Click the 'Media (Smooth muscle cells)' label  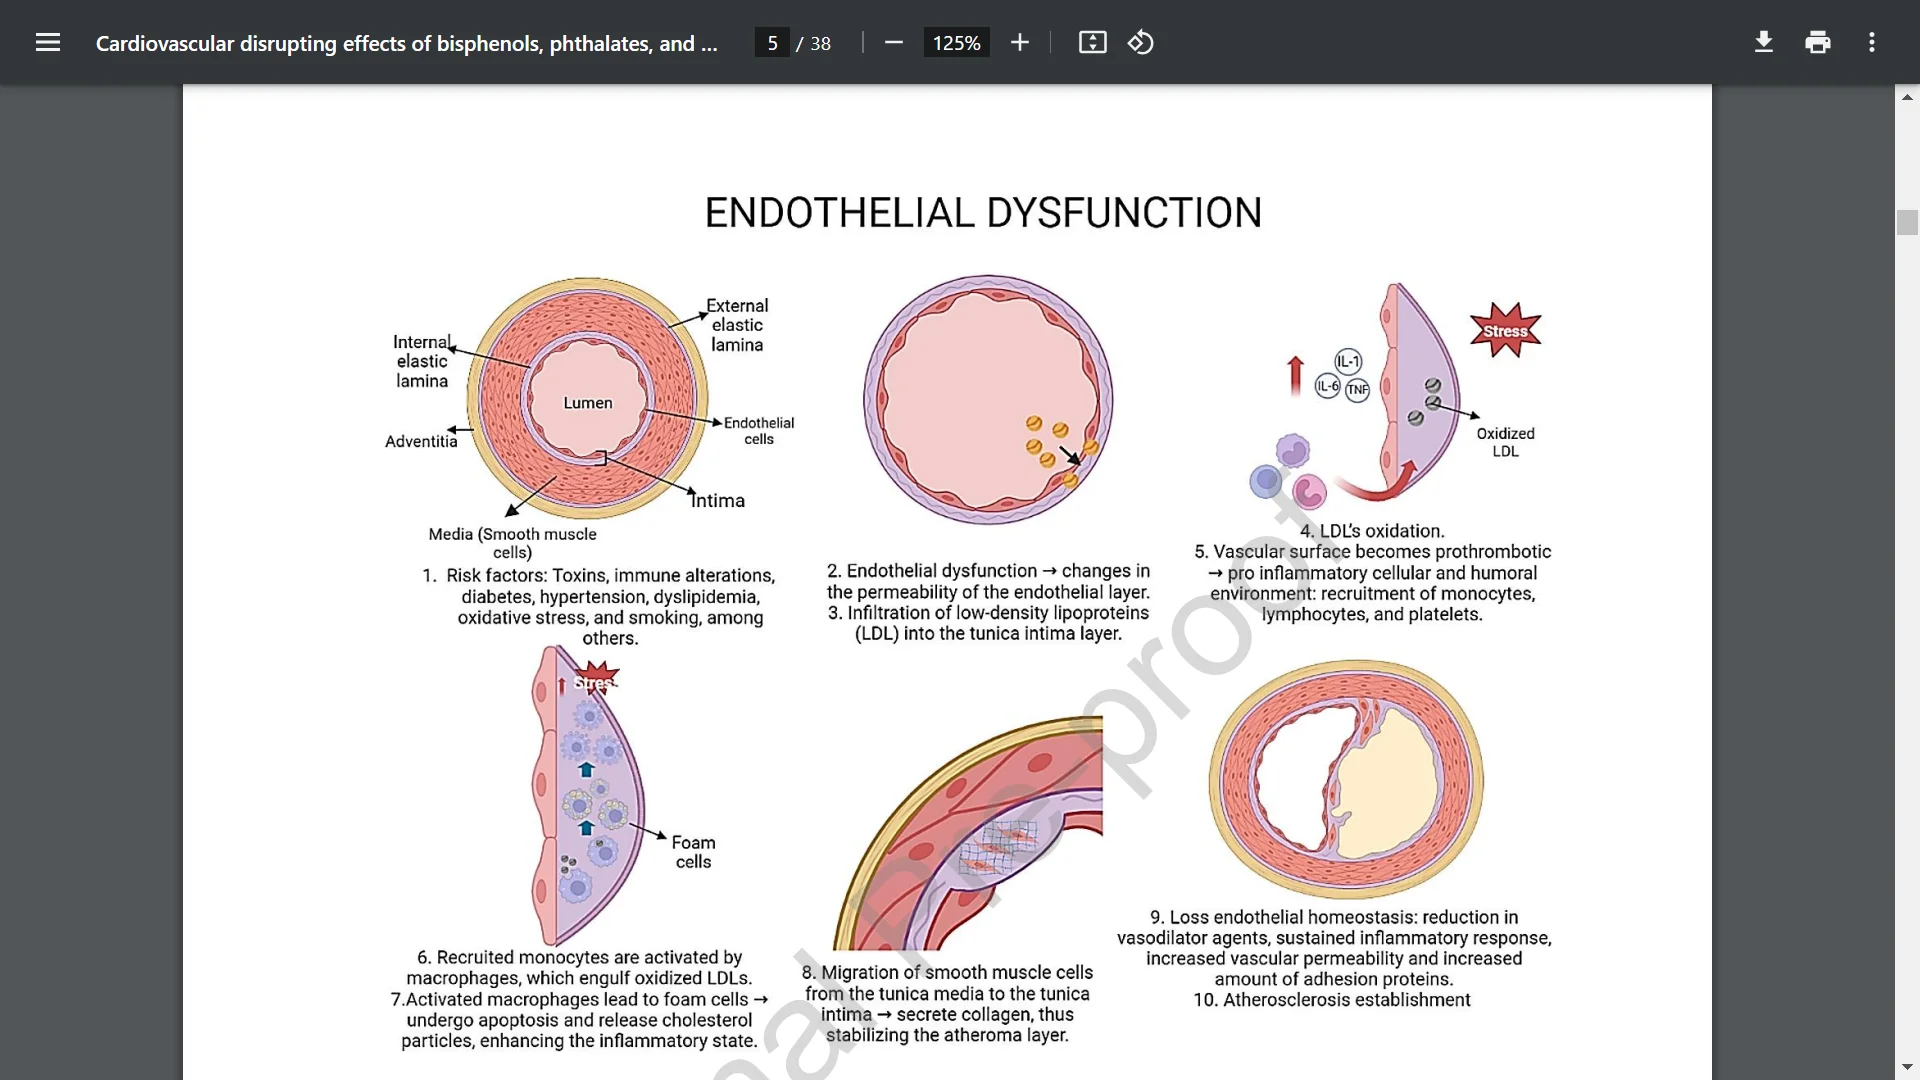click(512, 543)
